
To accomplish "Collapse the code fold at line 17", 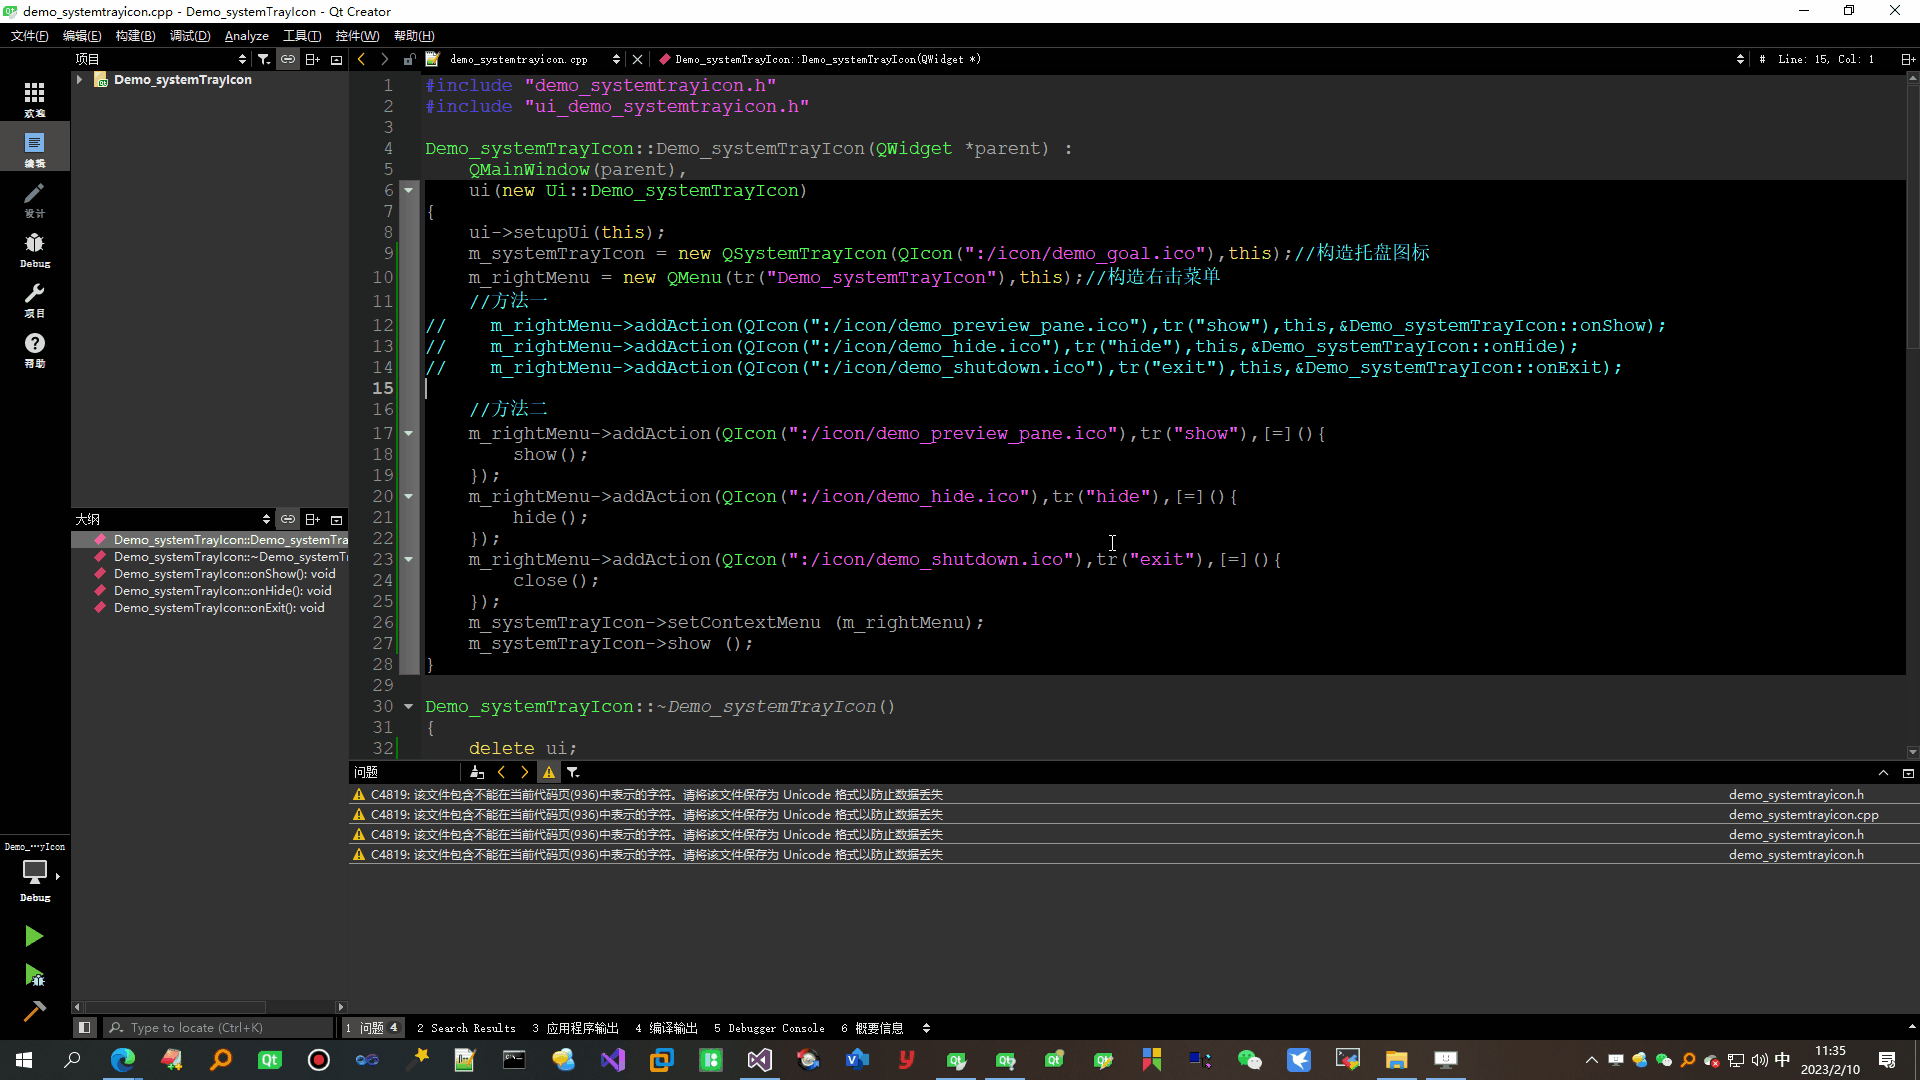I will pos(408,433).
